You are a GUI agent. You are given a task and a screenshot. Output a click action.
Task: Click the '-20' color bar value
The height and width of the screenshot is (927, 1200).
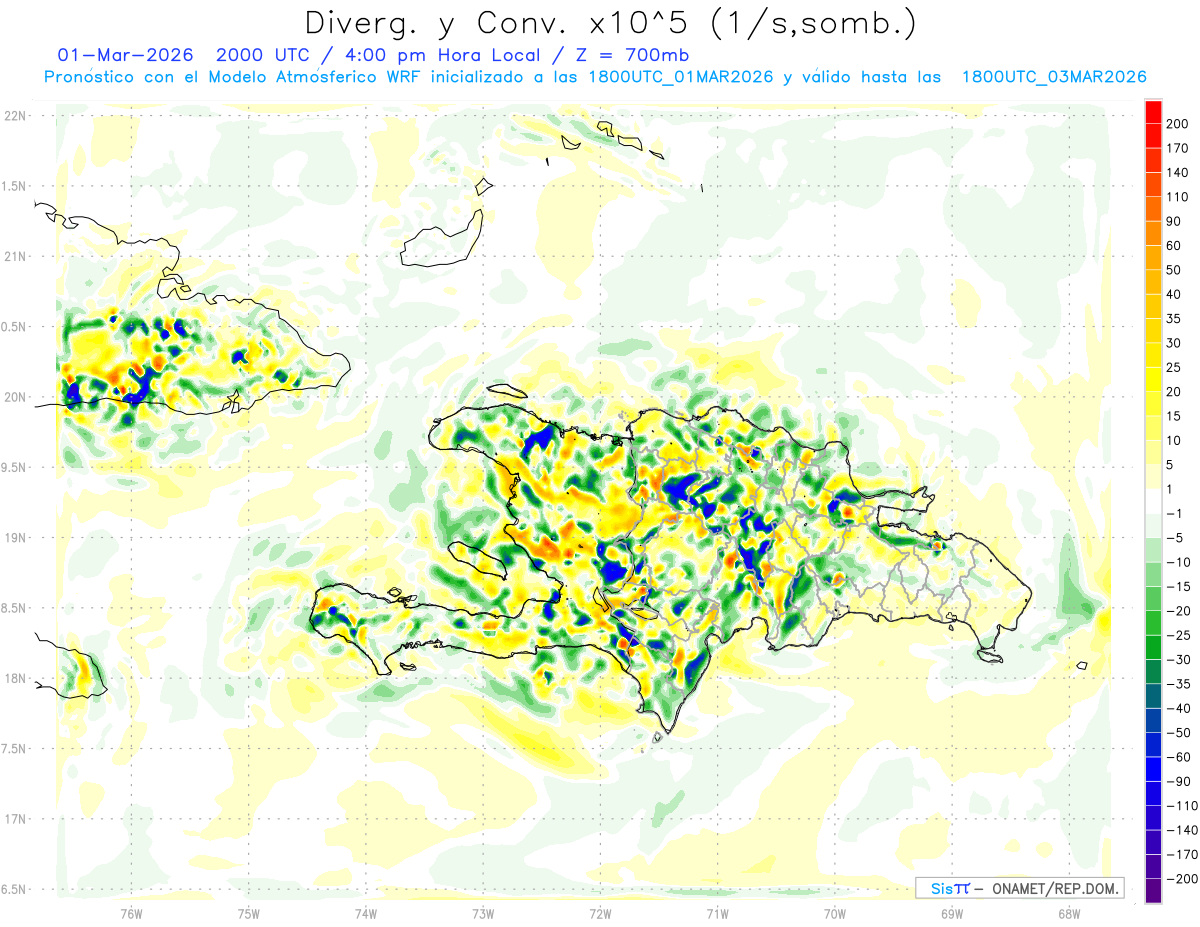click(x=1177, y=611)
